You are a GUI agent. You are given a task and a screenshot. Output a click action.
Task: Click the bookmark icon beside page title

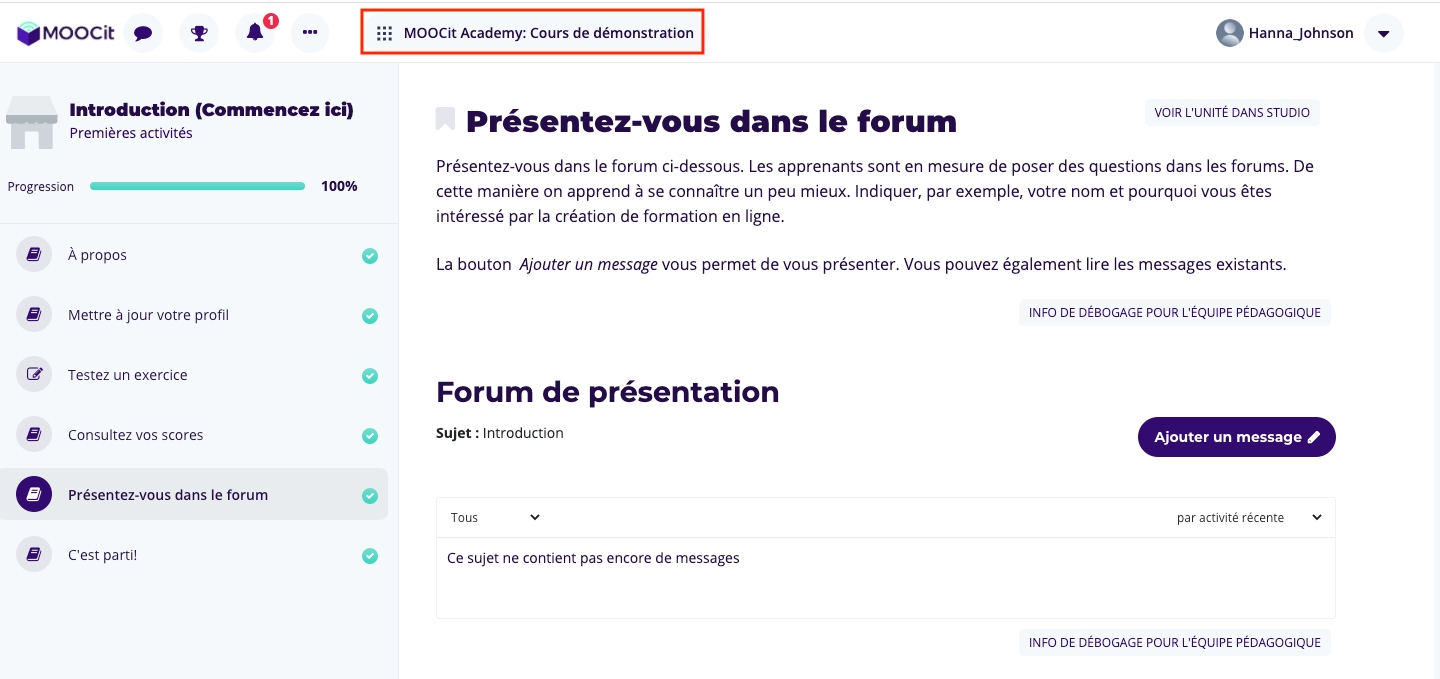point(445,119)
